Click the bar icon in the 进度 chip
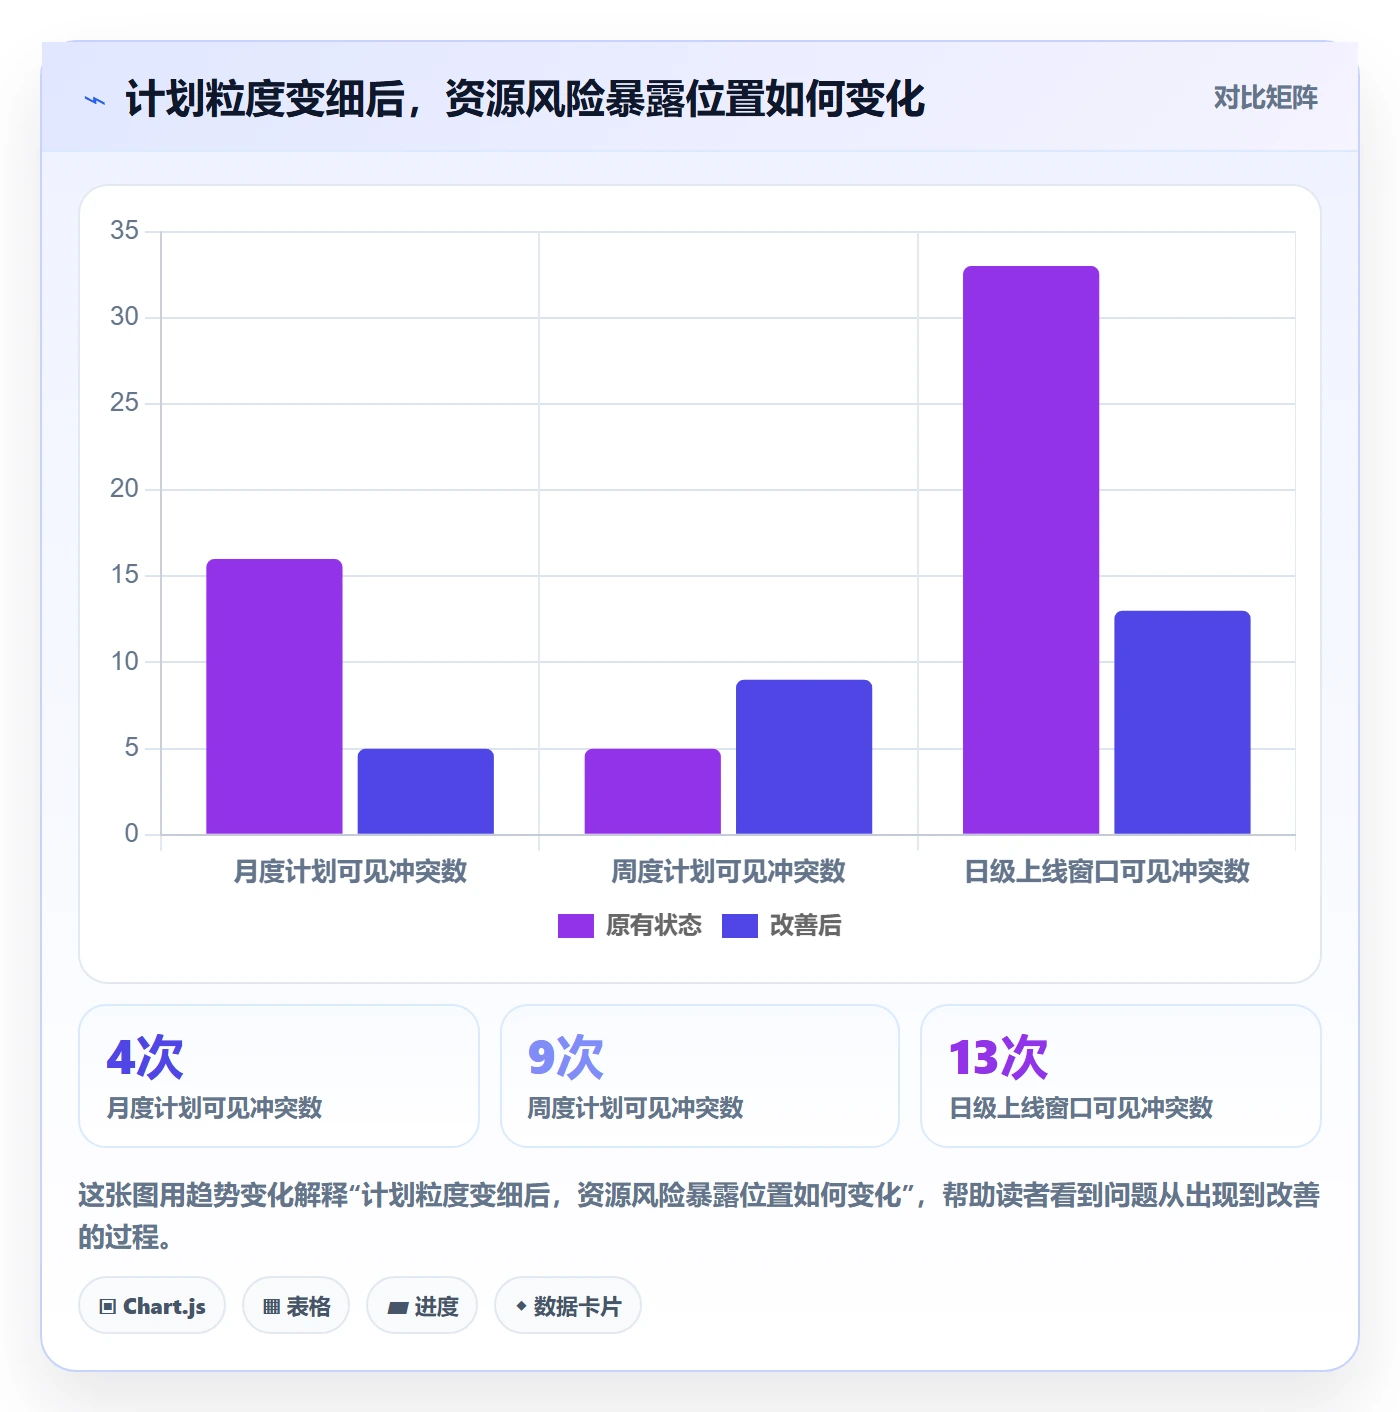The height and width of the screenshot is (1412, 1400). (x=397, y=1307)
